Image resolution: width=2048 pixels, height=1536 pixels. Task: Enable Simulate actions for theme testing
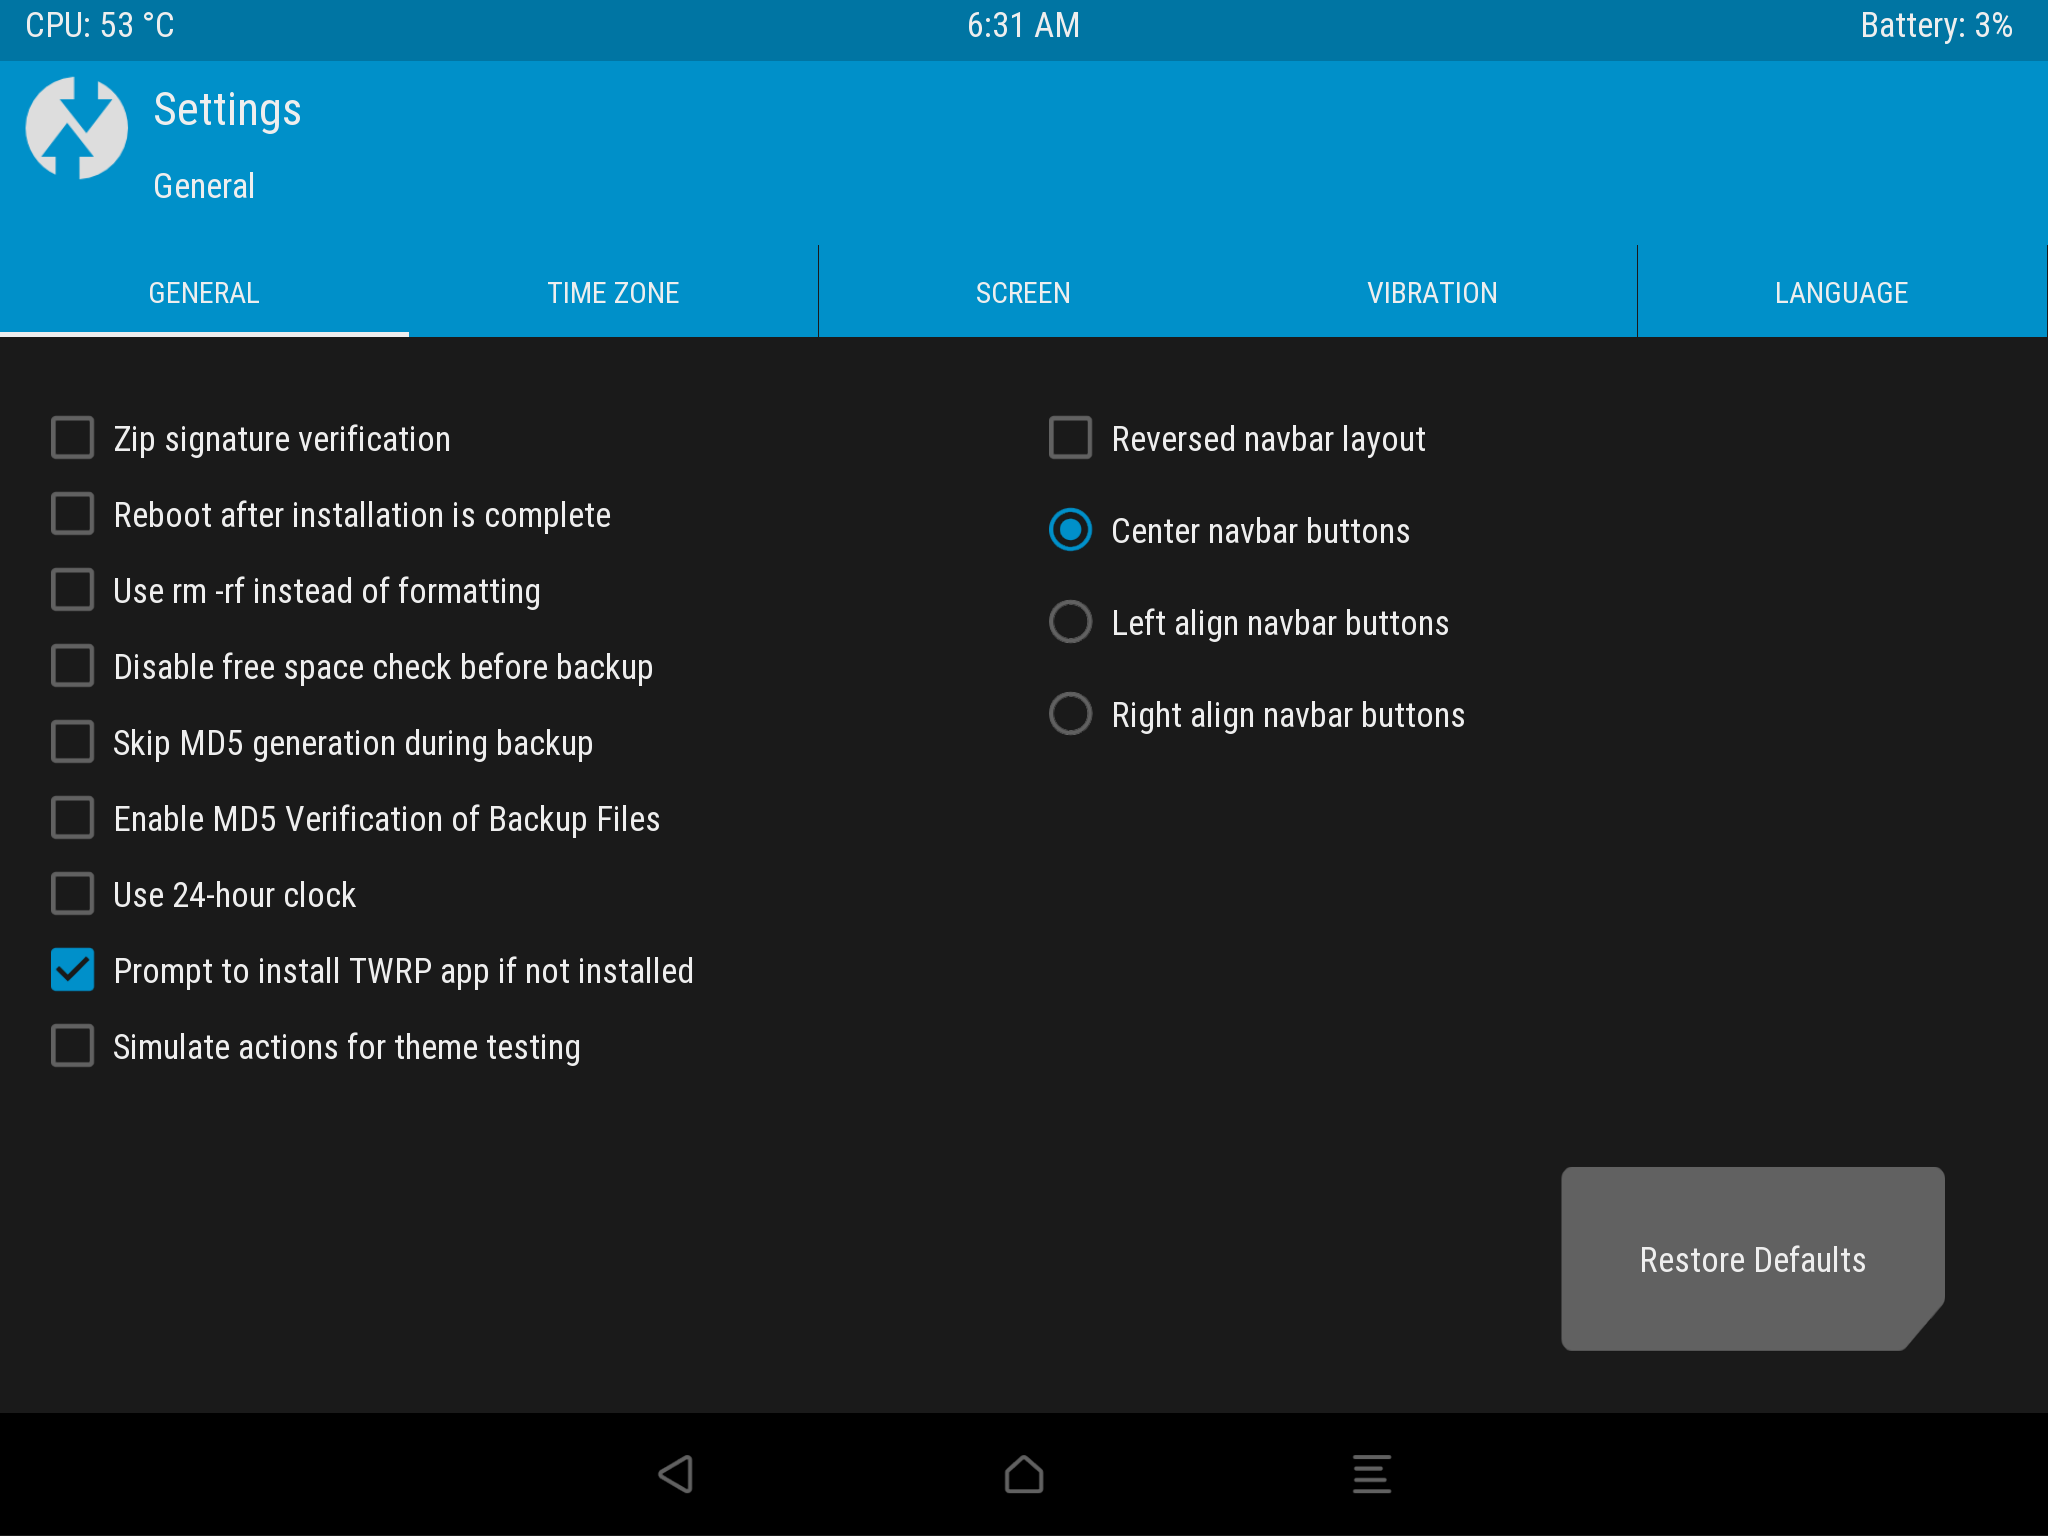click(73, 1046)
